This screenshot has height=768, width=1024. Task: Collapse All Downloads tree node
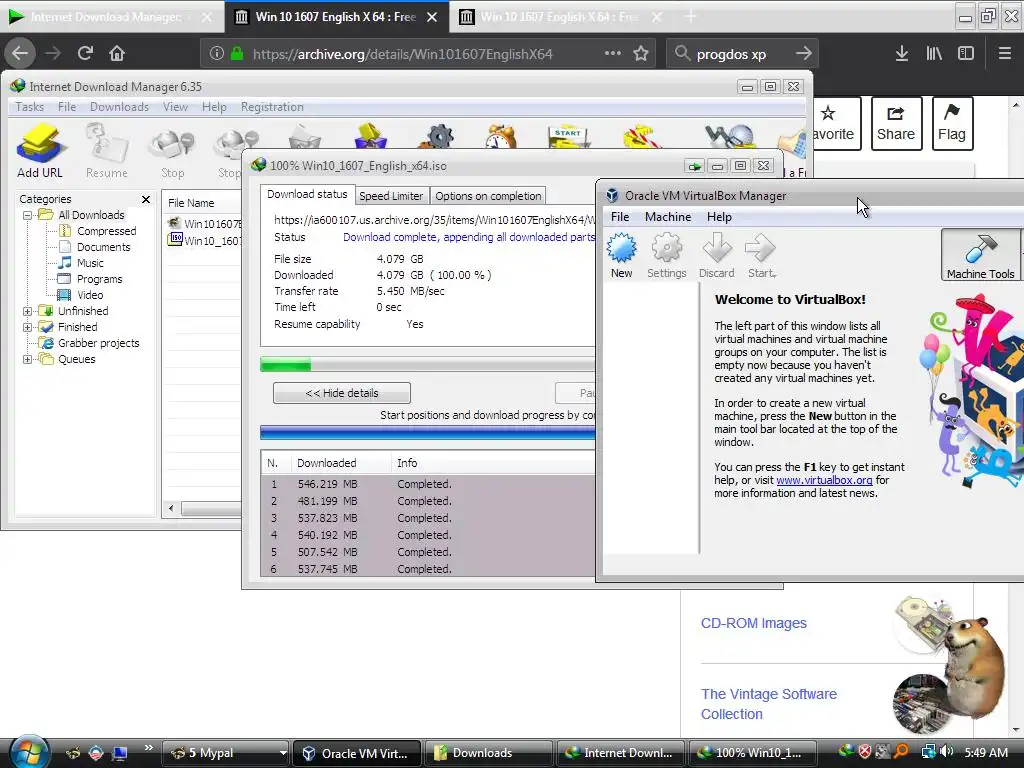pyautogui.click(x=27, y=215)
